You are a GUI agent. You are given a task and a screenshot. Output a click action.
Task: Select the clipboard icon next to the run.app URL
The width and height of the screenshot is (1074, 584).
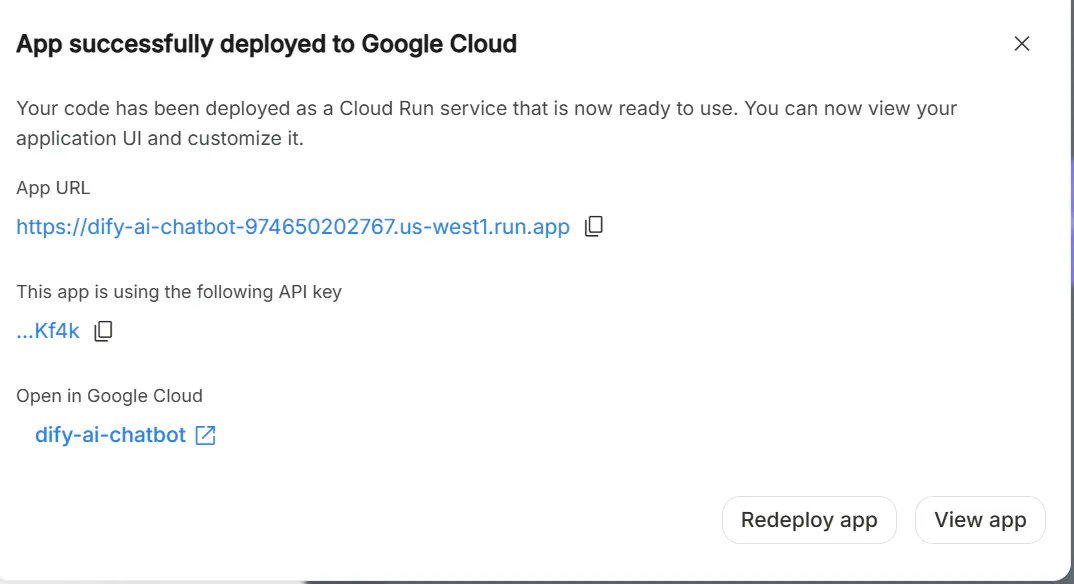(x=593, y=226)
